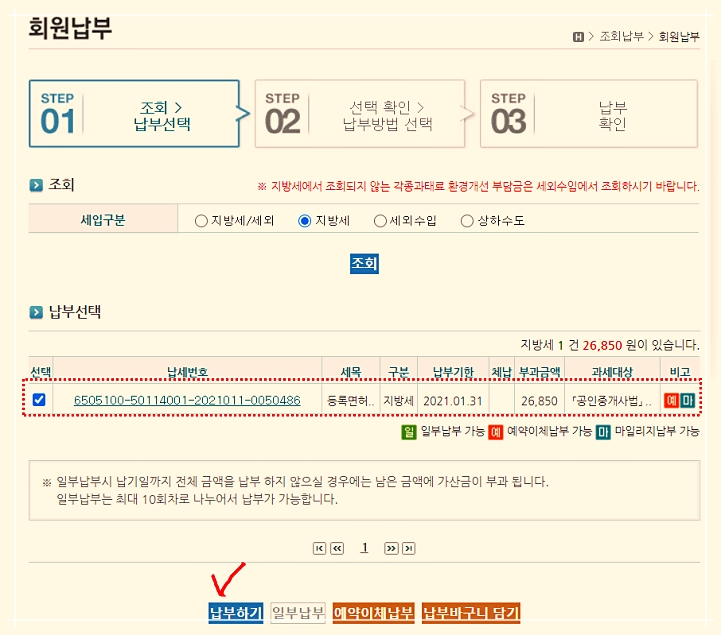
Task: Click the 등록면허.. cell in the row
Action: tap(350, 401)
